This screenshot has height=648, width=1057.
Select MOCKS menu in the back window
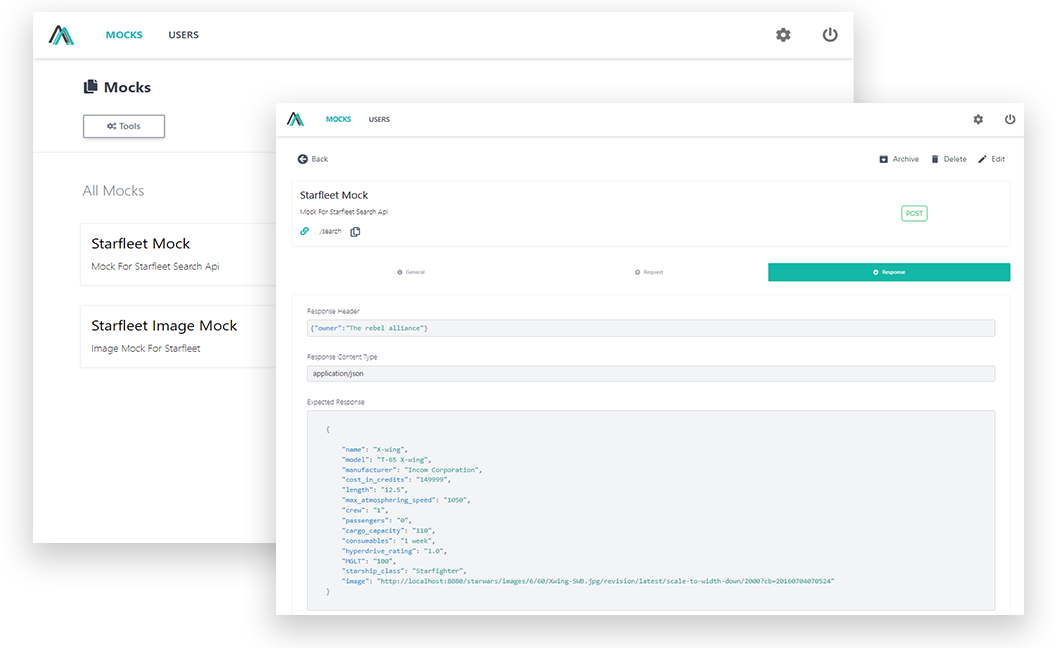pyautogui.click(x=124, y=34)
